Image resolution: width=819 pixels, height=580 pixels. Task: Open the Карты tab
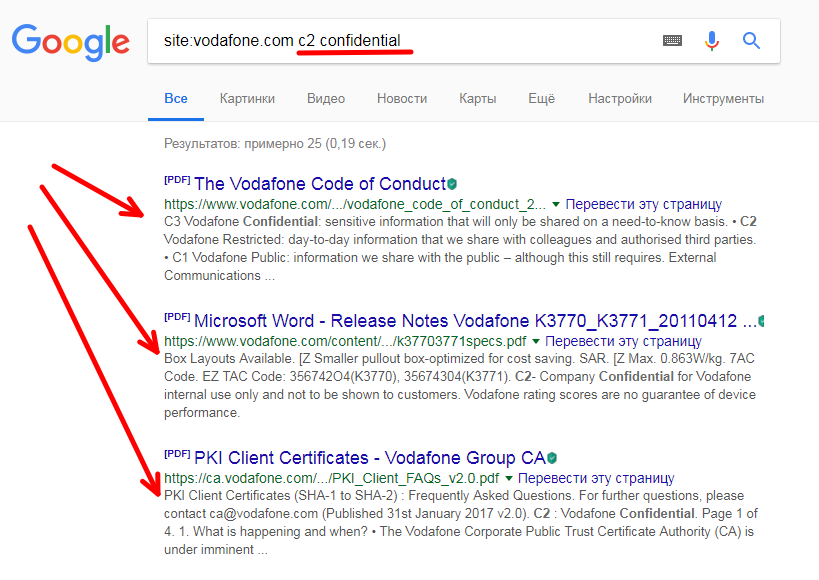pos(477,99)
